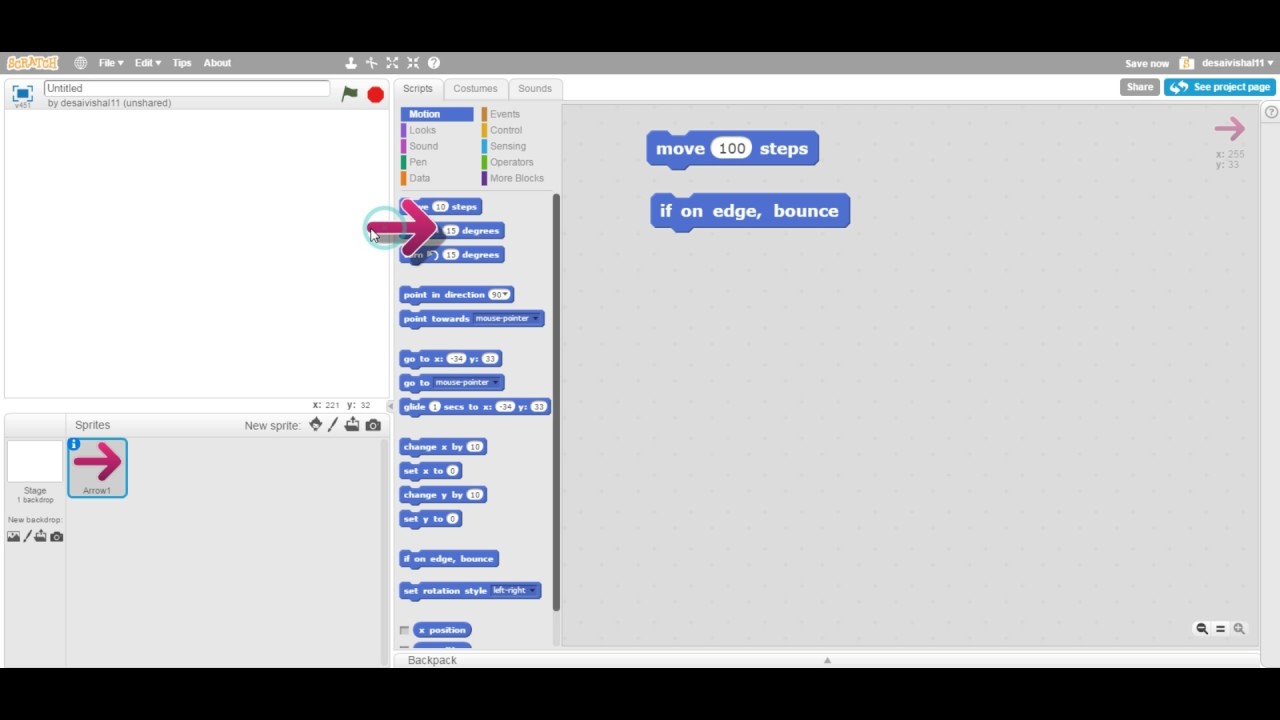
Task: Switch stage to full screen mode
Action: tap(22, 94)
